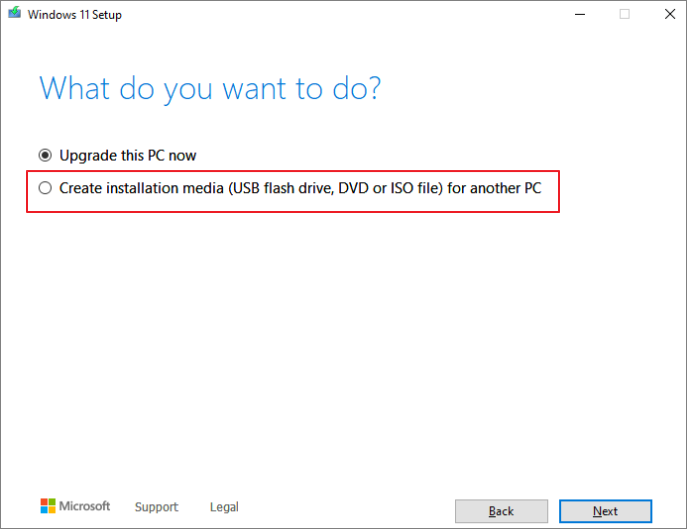The image size is (687, 529).
Task: Click the "What do you want to do?" heading
Action: pyautogui.click(x=210, y=88)
